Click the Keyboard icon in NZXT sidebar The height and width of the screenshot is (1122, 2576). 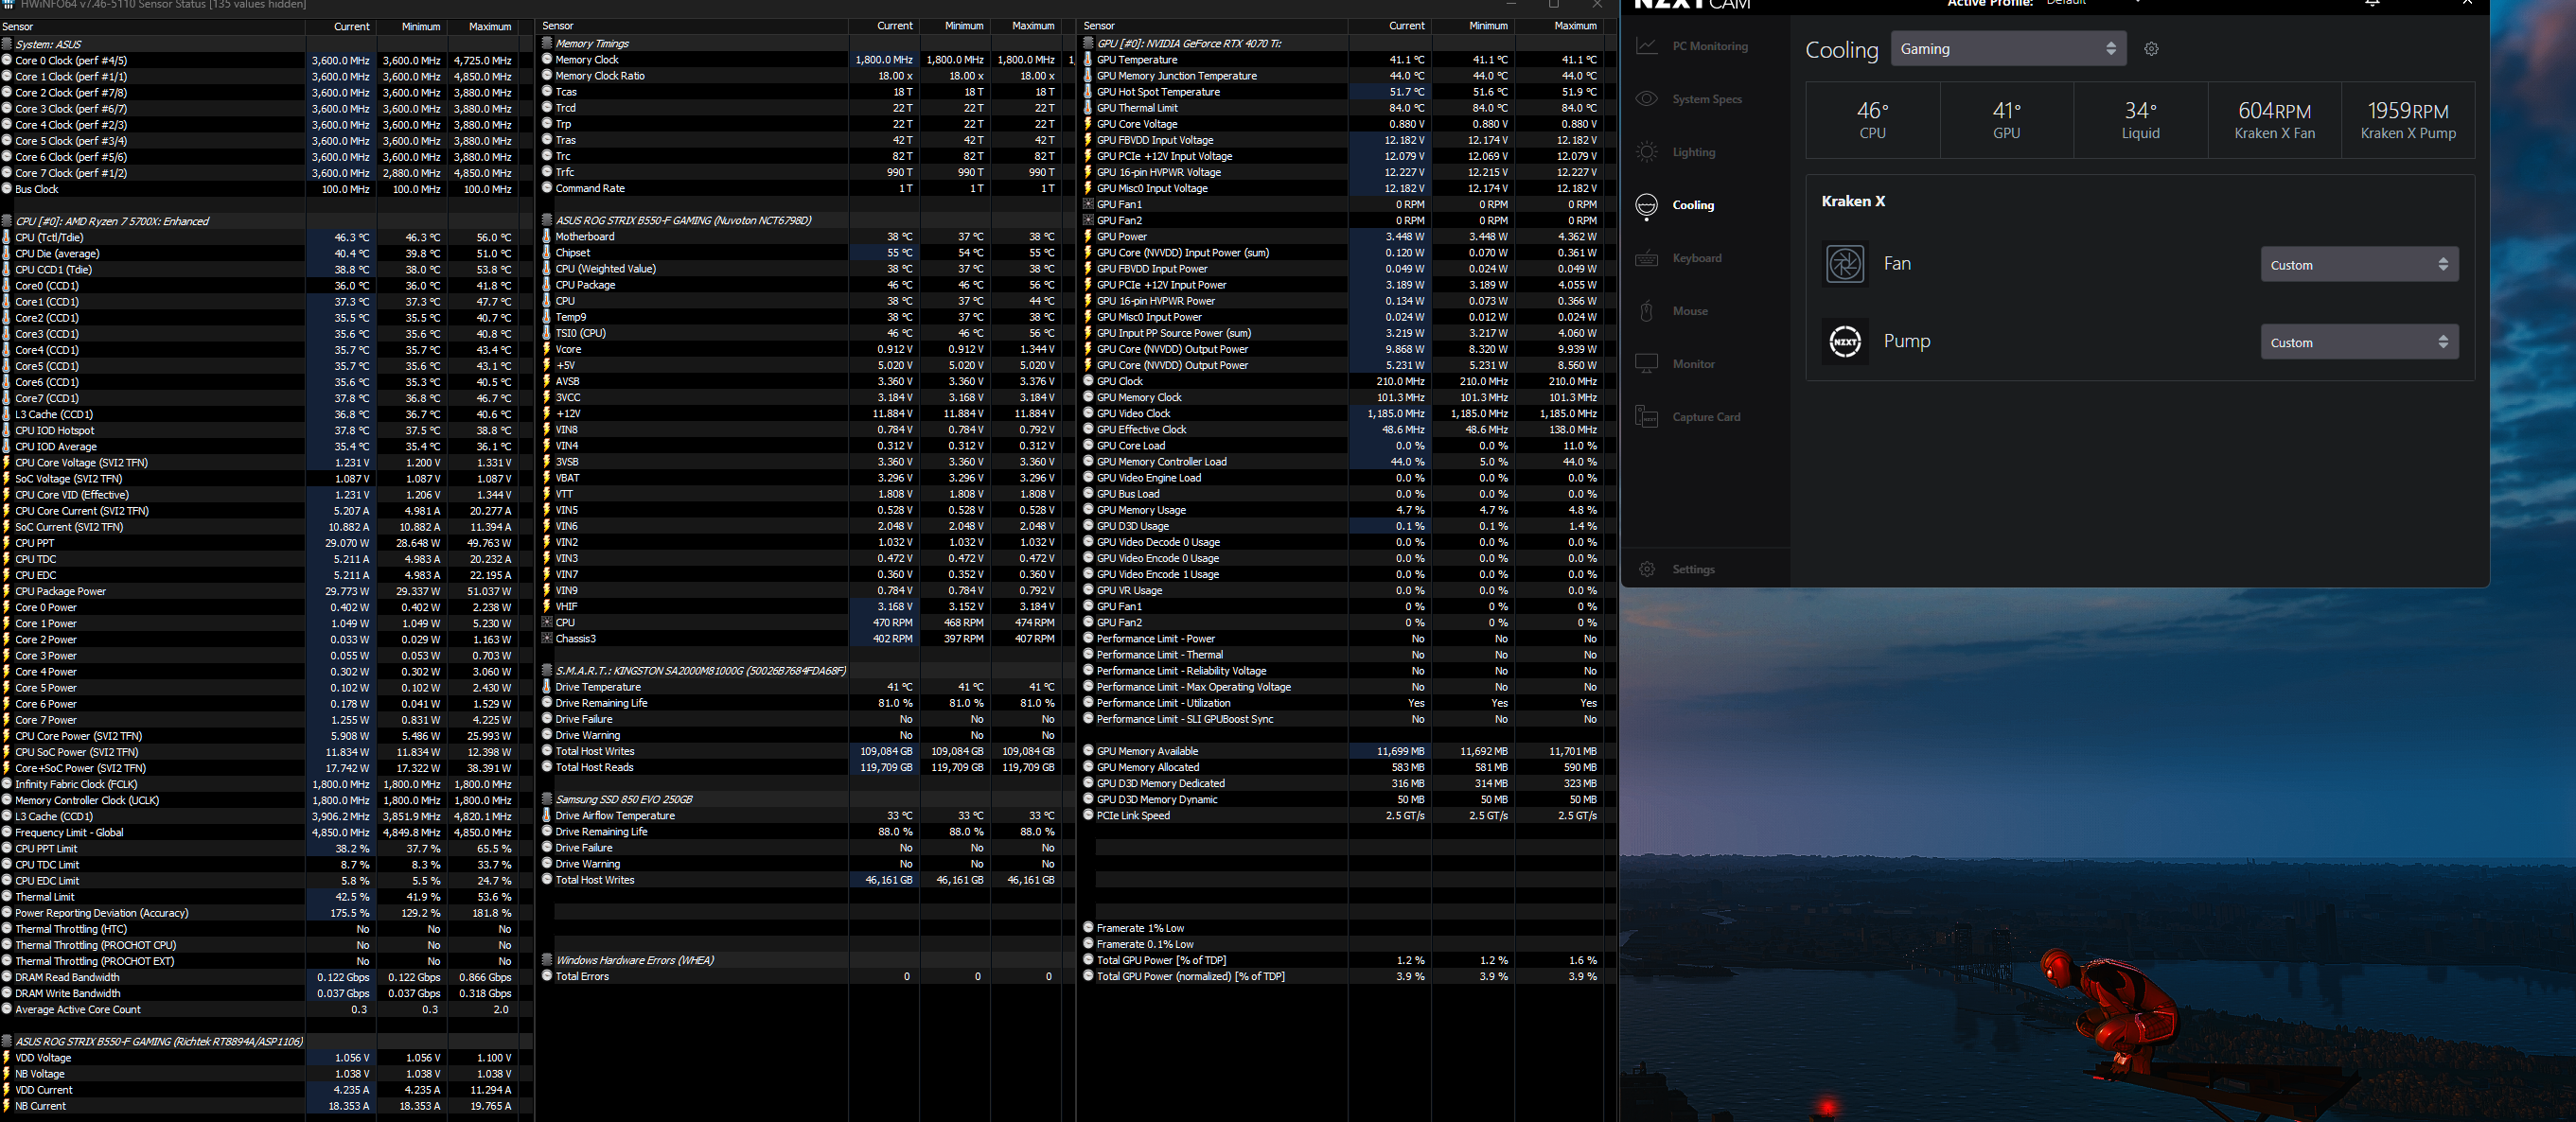point(1647,258)
